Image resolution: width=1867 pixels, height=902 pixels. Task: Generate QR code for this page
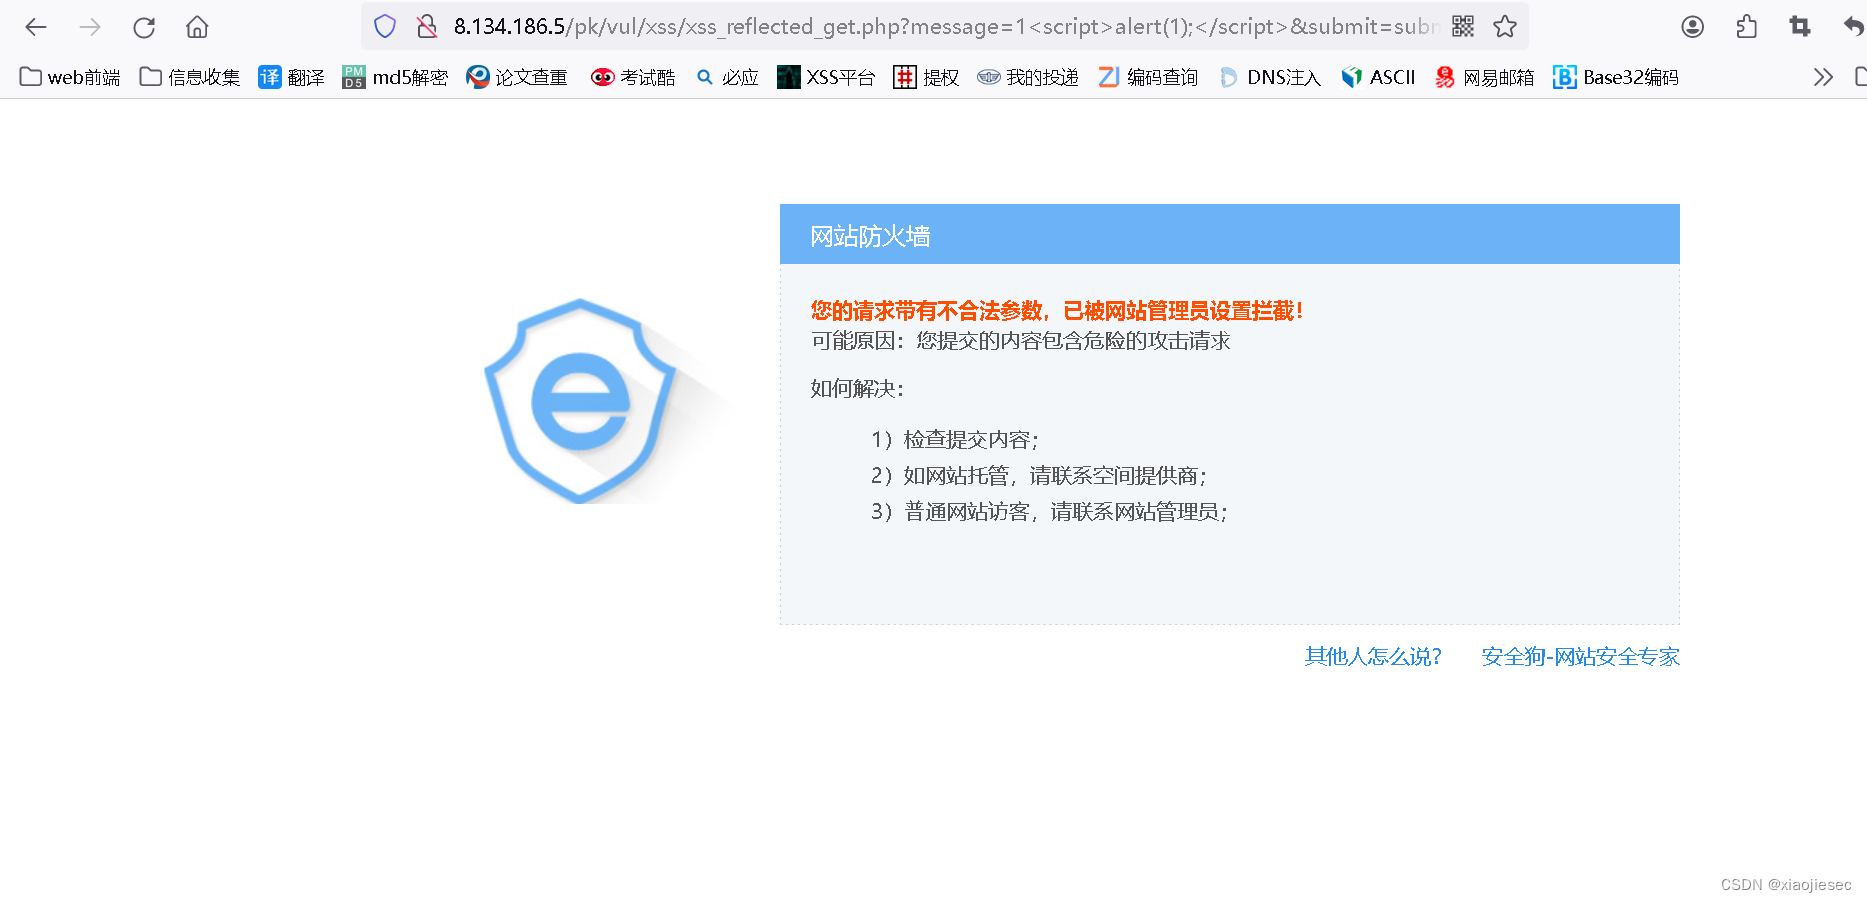pyautogui.click(x=1463, y=27)
